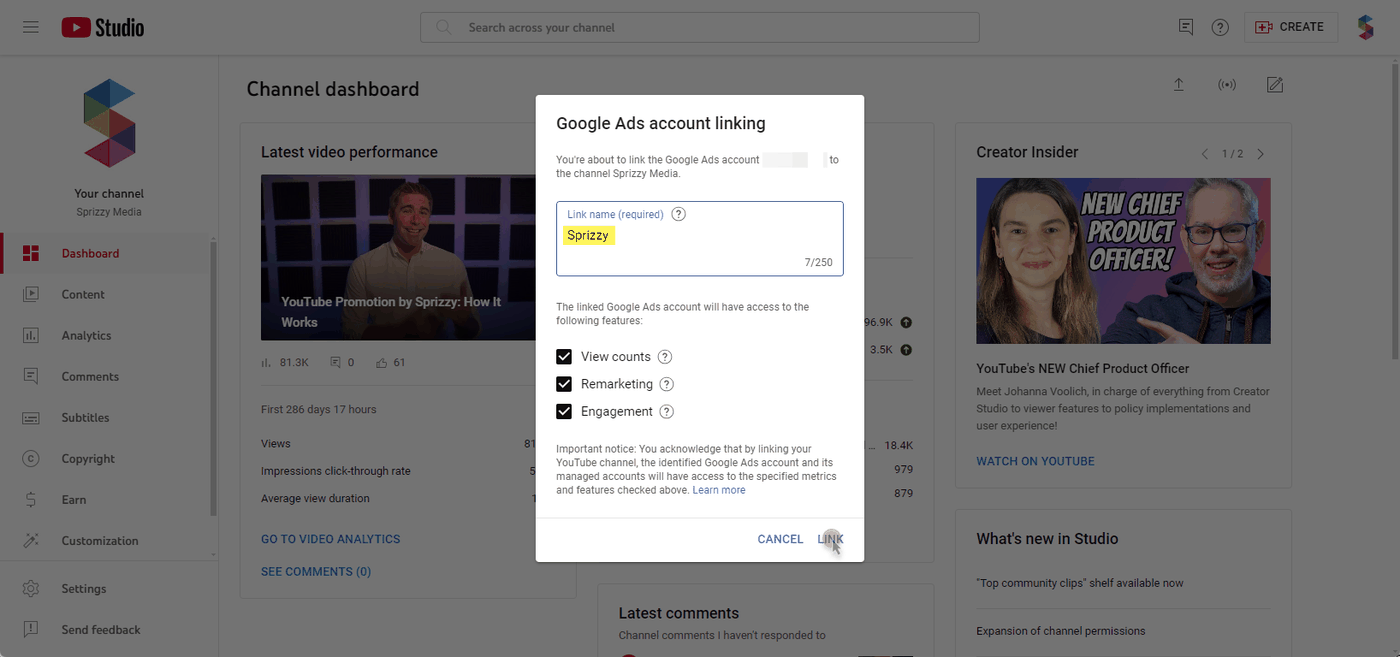Click the CREATE button
Viewport: 1400px width, 657px height.
tap(1291, 27)
